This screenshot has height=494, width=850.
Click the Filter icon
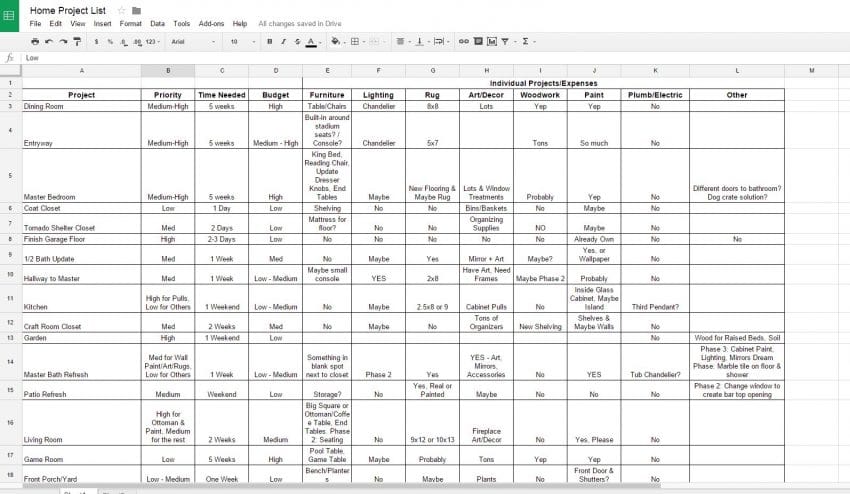point(507,41)
